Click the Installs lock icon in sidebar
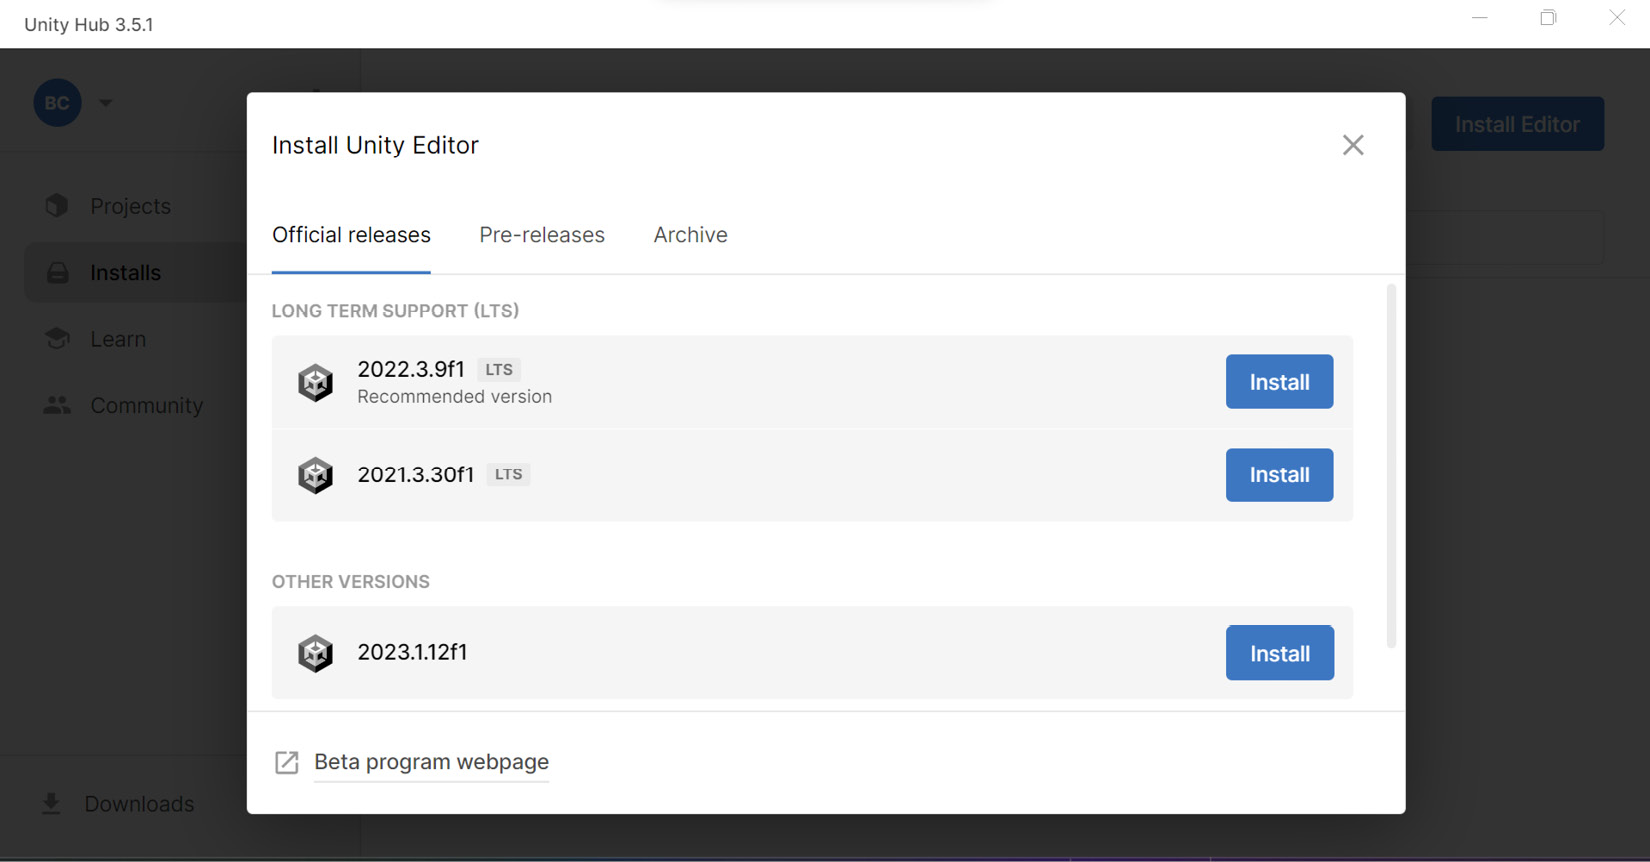 [57, 272]
